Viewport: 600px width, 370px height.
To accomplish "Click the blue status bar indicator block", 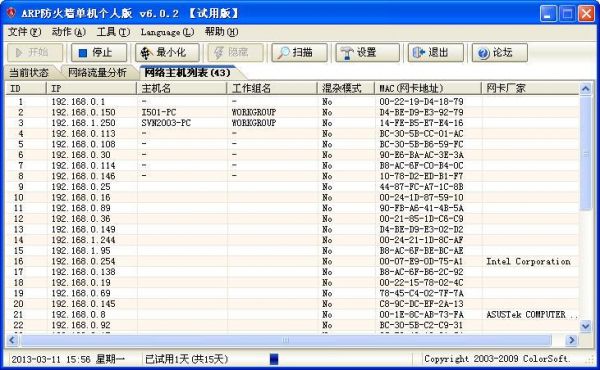I will click(x=274, y=359).
